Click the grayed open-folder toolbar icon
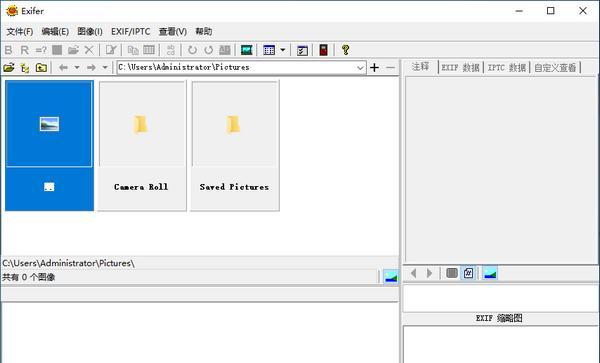The image size is (600, 363). click(x=73, y=50)
